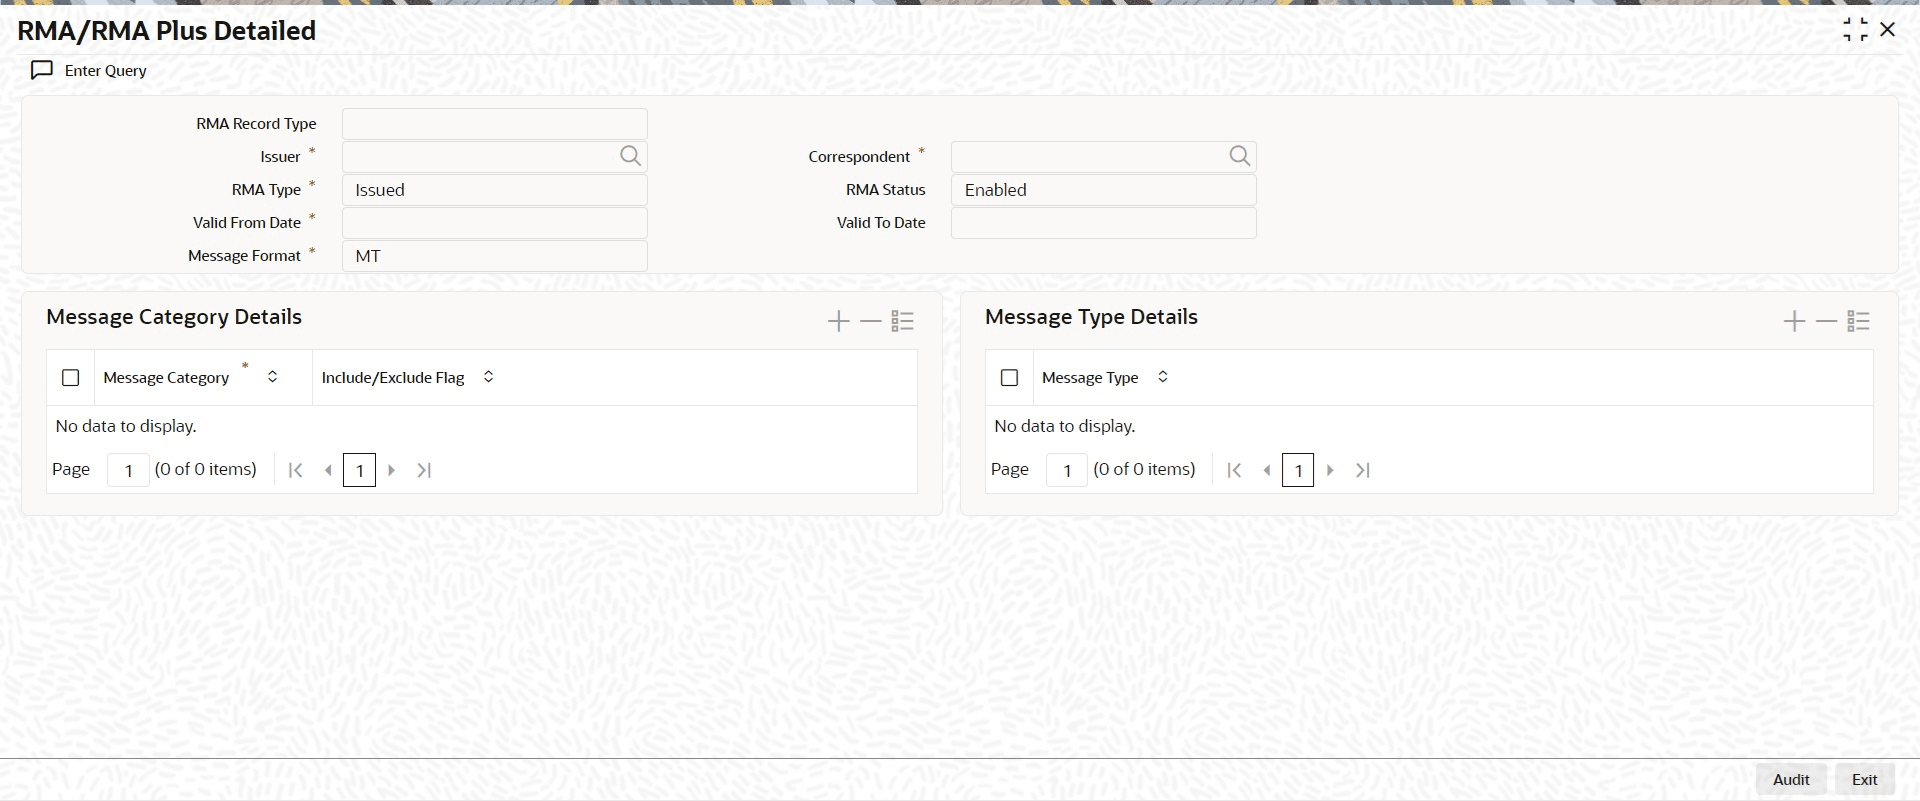The height and width of the screenshot is (801, 1920).
Task: Open single view for Message Type Details
Action: [1859, 321]
